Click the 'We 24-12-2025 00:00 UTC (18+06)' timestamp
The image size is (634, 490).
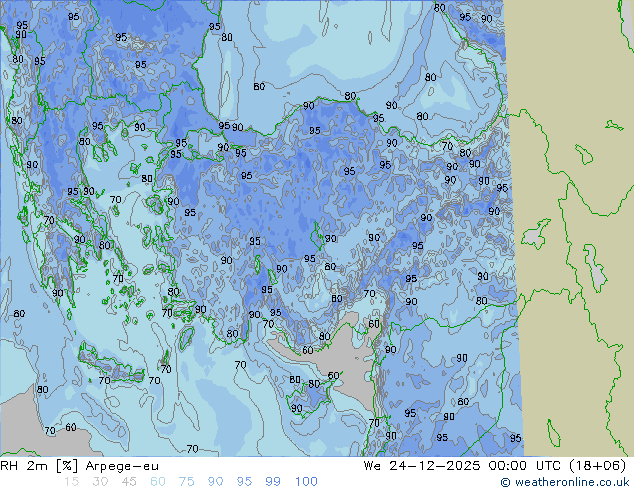tap(495, 466)
